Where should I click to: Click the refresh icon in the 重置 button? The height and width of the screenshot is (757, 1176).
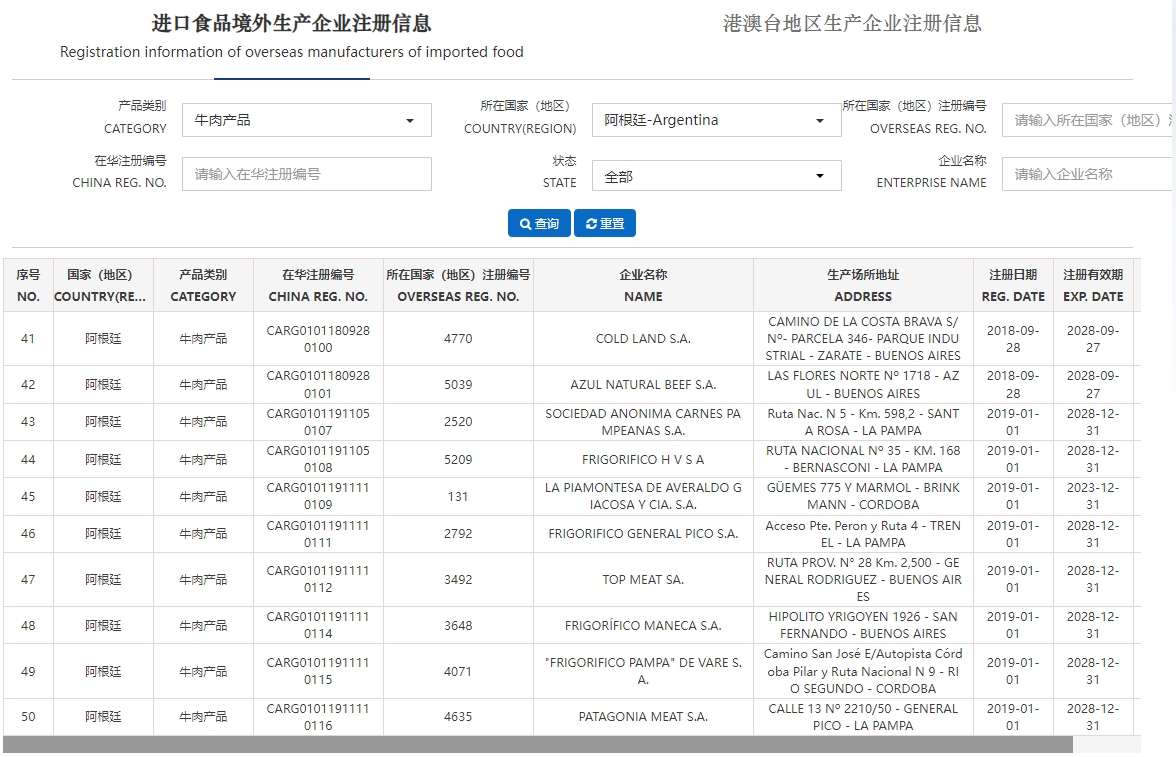click(x=589, y=223)
